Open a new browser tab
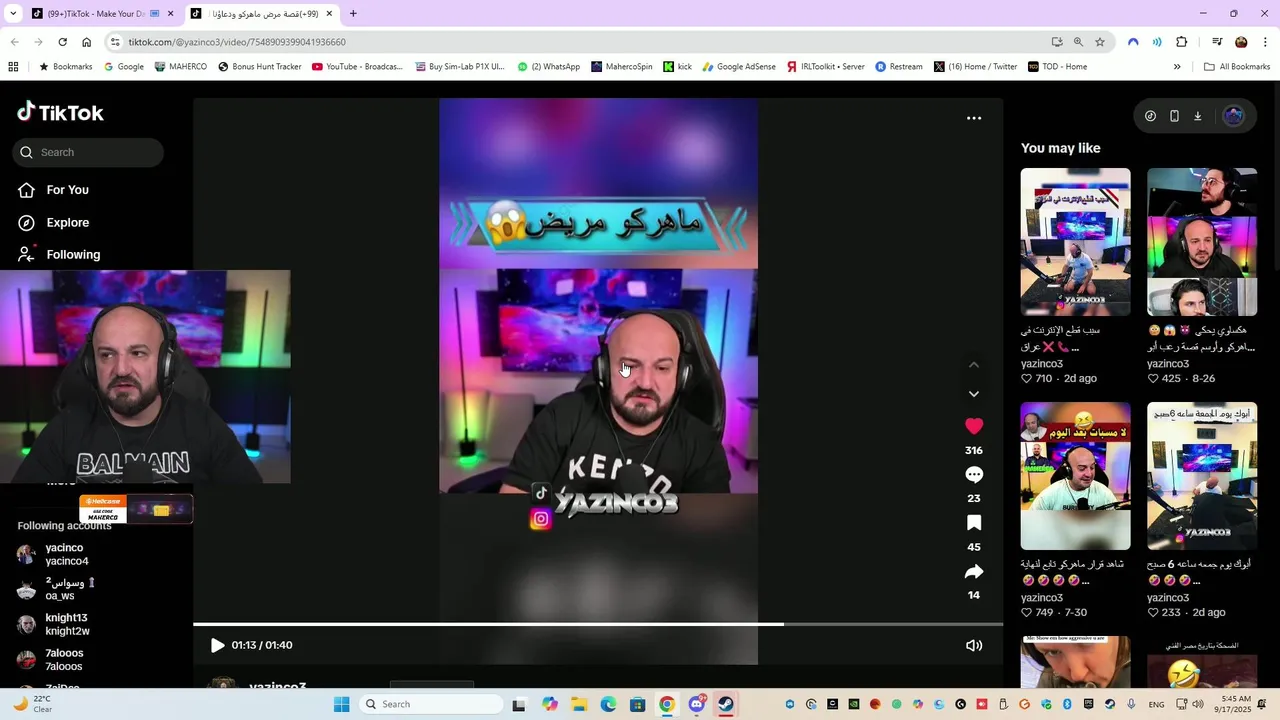Image resolution: width=1280 pixels, height=720 pixels. [353, 14]
